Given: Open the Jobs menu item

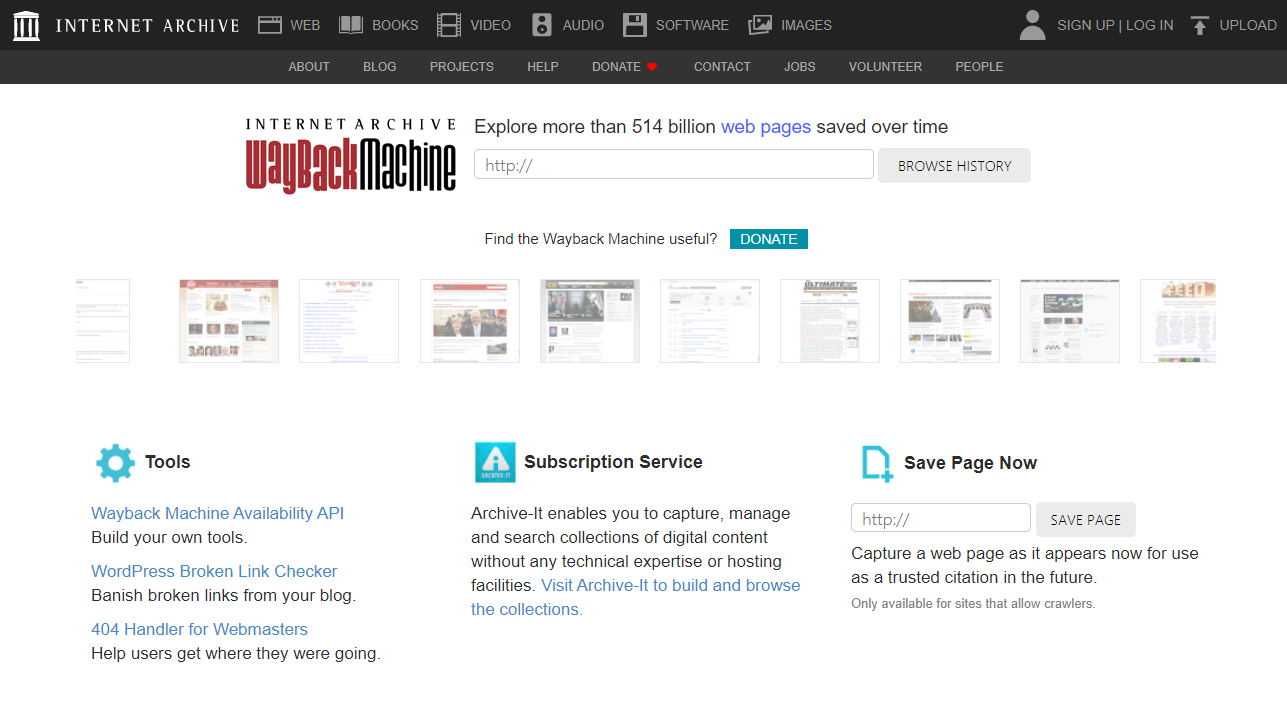Looking at the screenshot, I should pos(800,67).
